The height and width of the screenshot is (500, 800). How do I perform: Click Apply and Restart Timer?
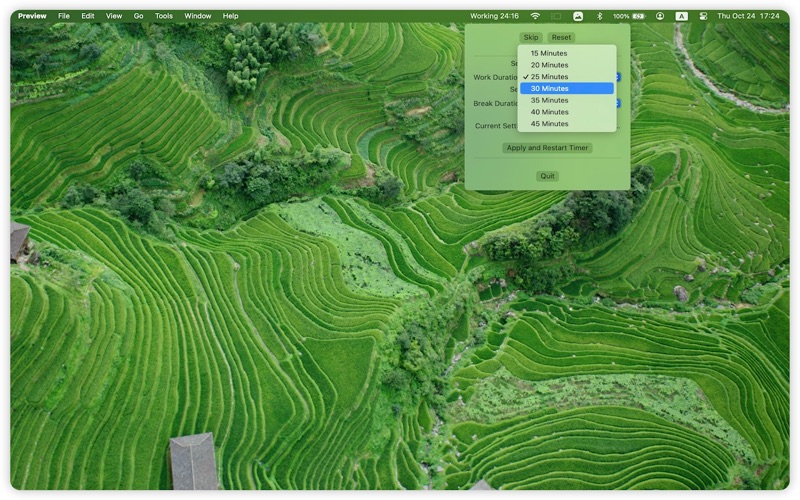[x=547, y=147]
